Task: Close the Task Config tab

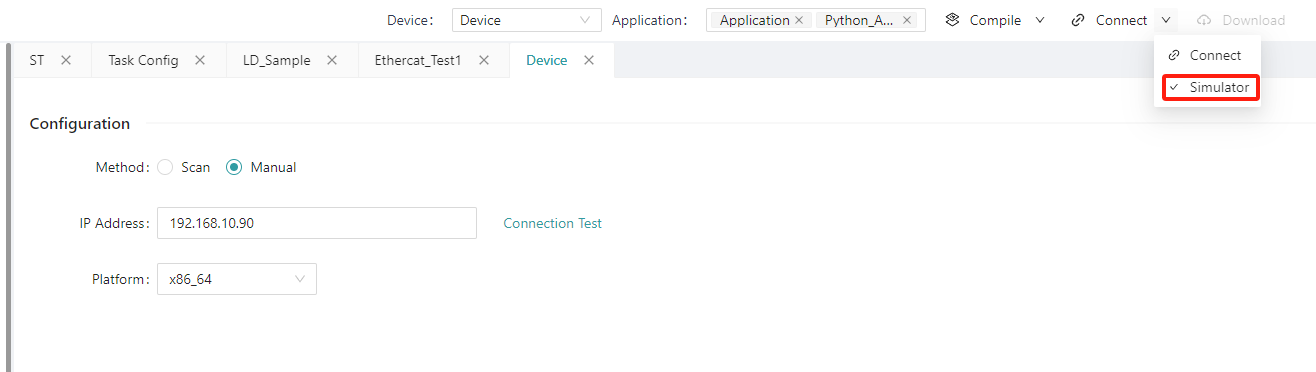Action: tap(200, 60)
